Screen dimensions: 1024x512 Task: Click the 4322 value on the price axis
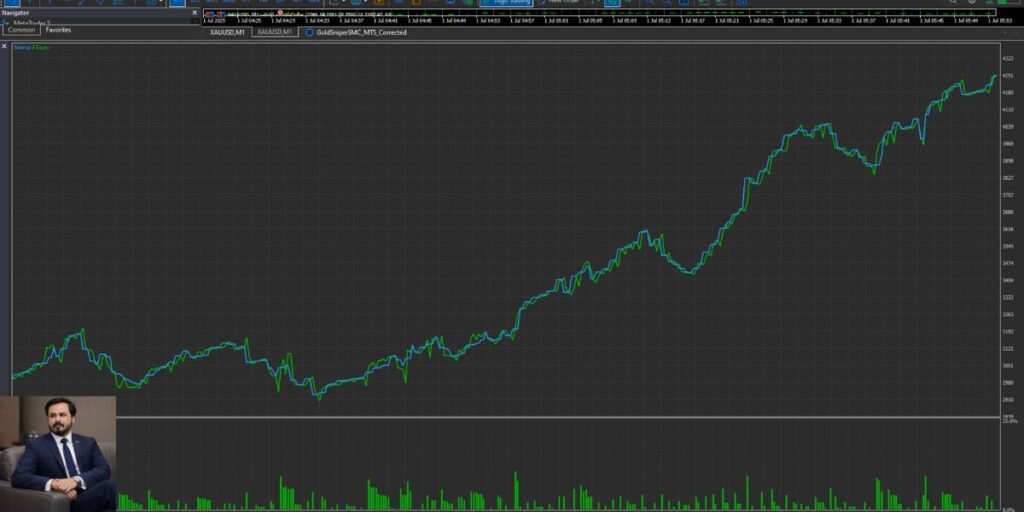click(1007, 59)
